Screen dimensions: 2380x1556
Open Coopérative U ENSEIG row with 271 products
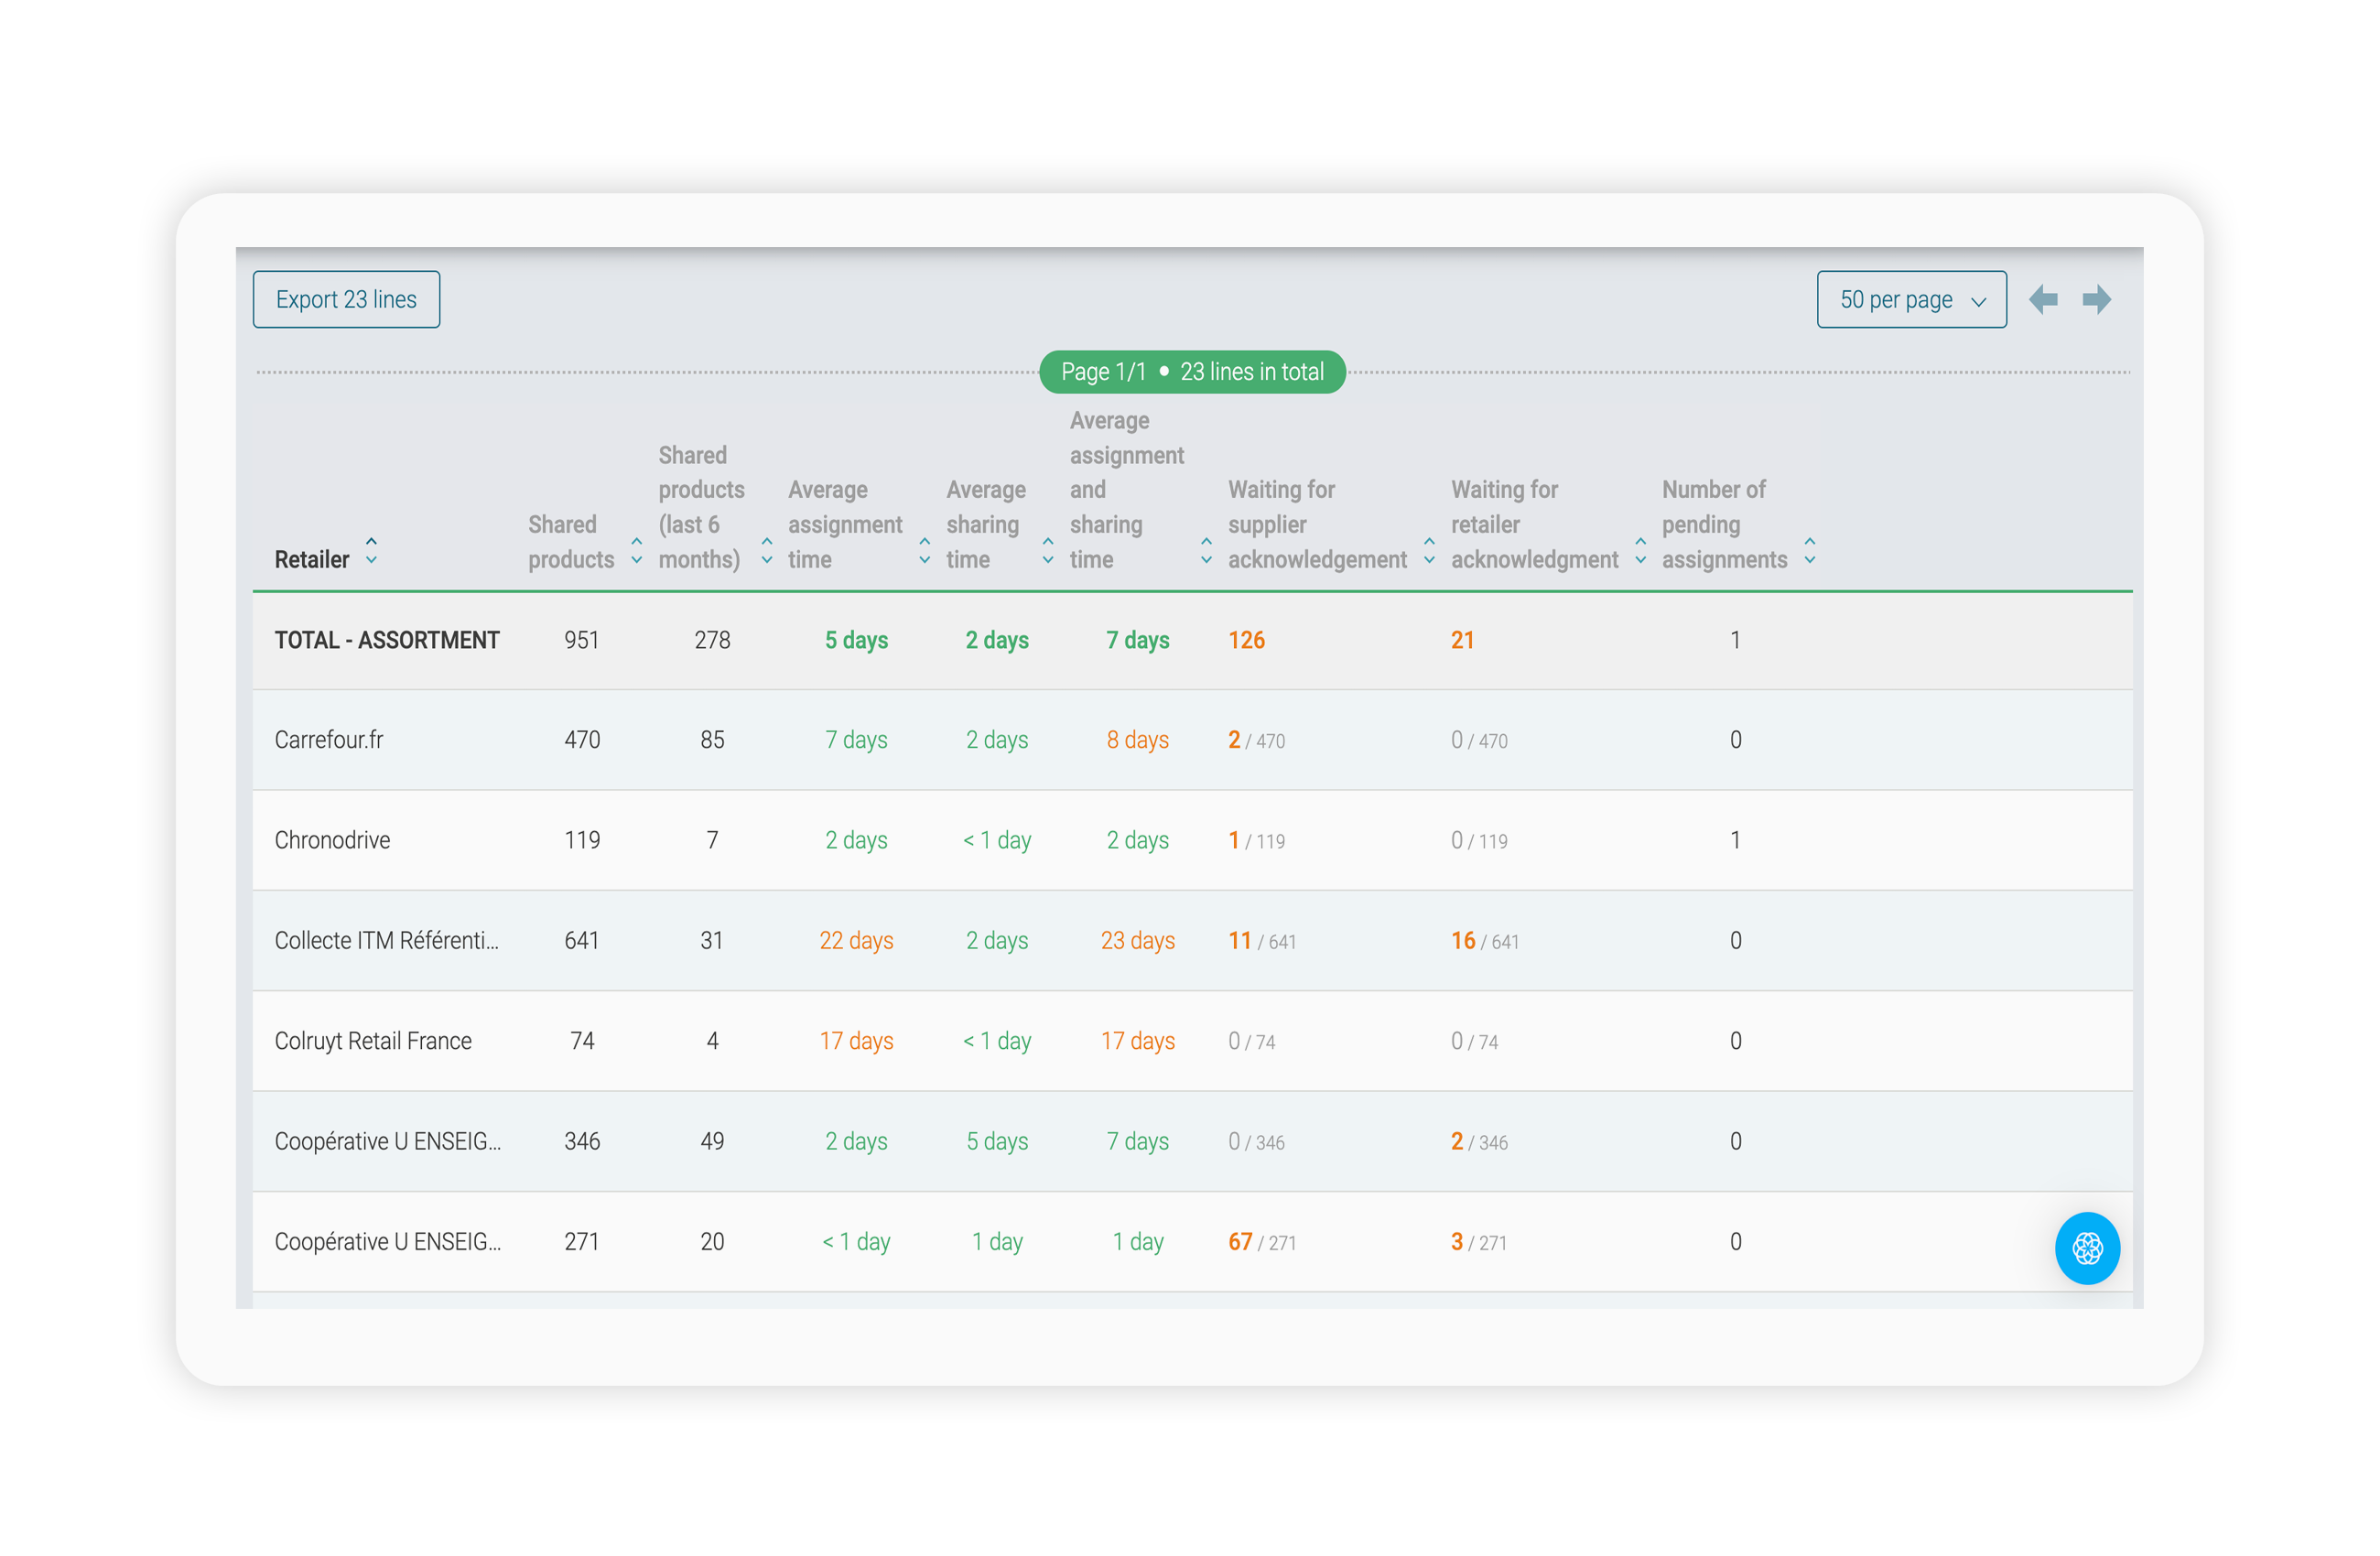pos(1192,1242)
